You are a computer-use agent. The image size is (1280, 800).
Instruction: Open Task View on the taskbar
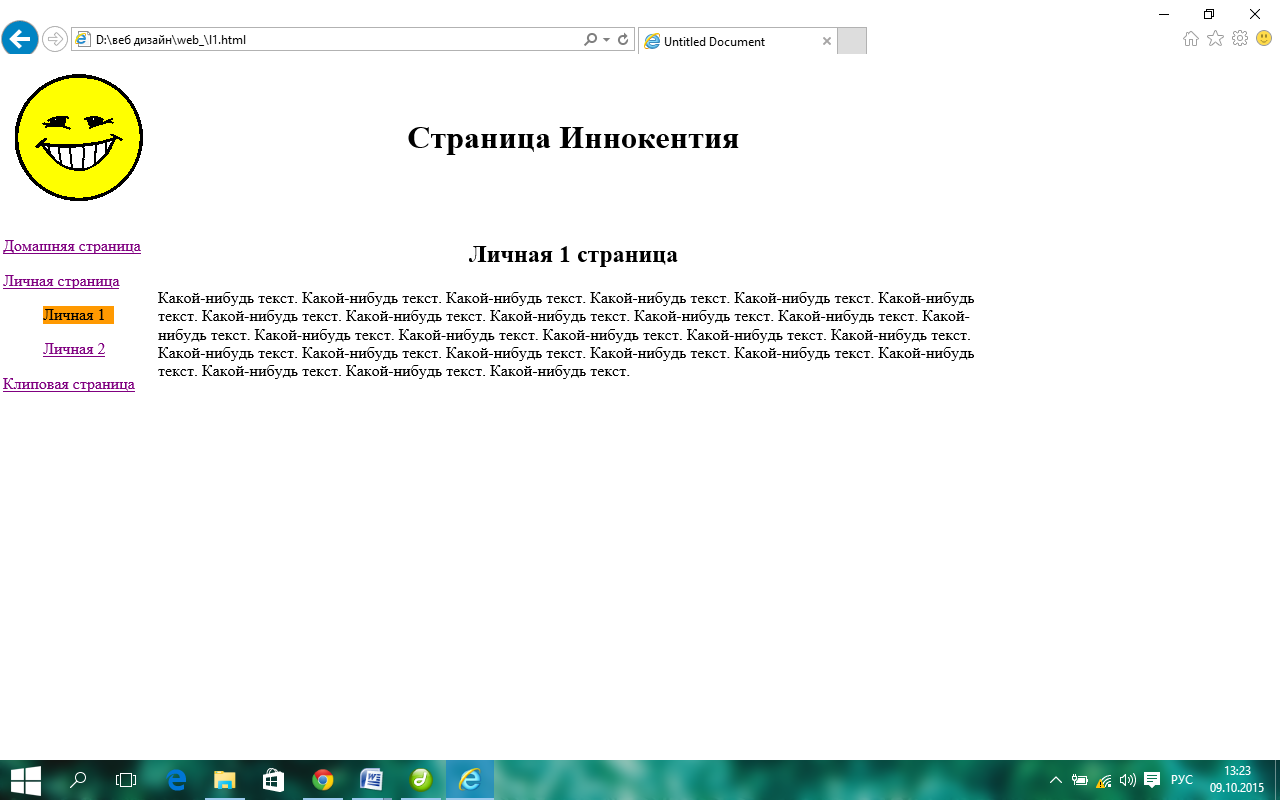126,780
